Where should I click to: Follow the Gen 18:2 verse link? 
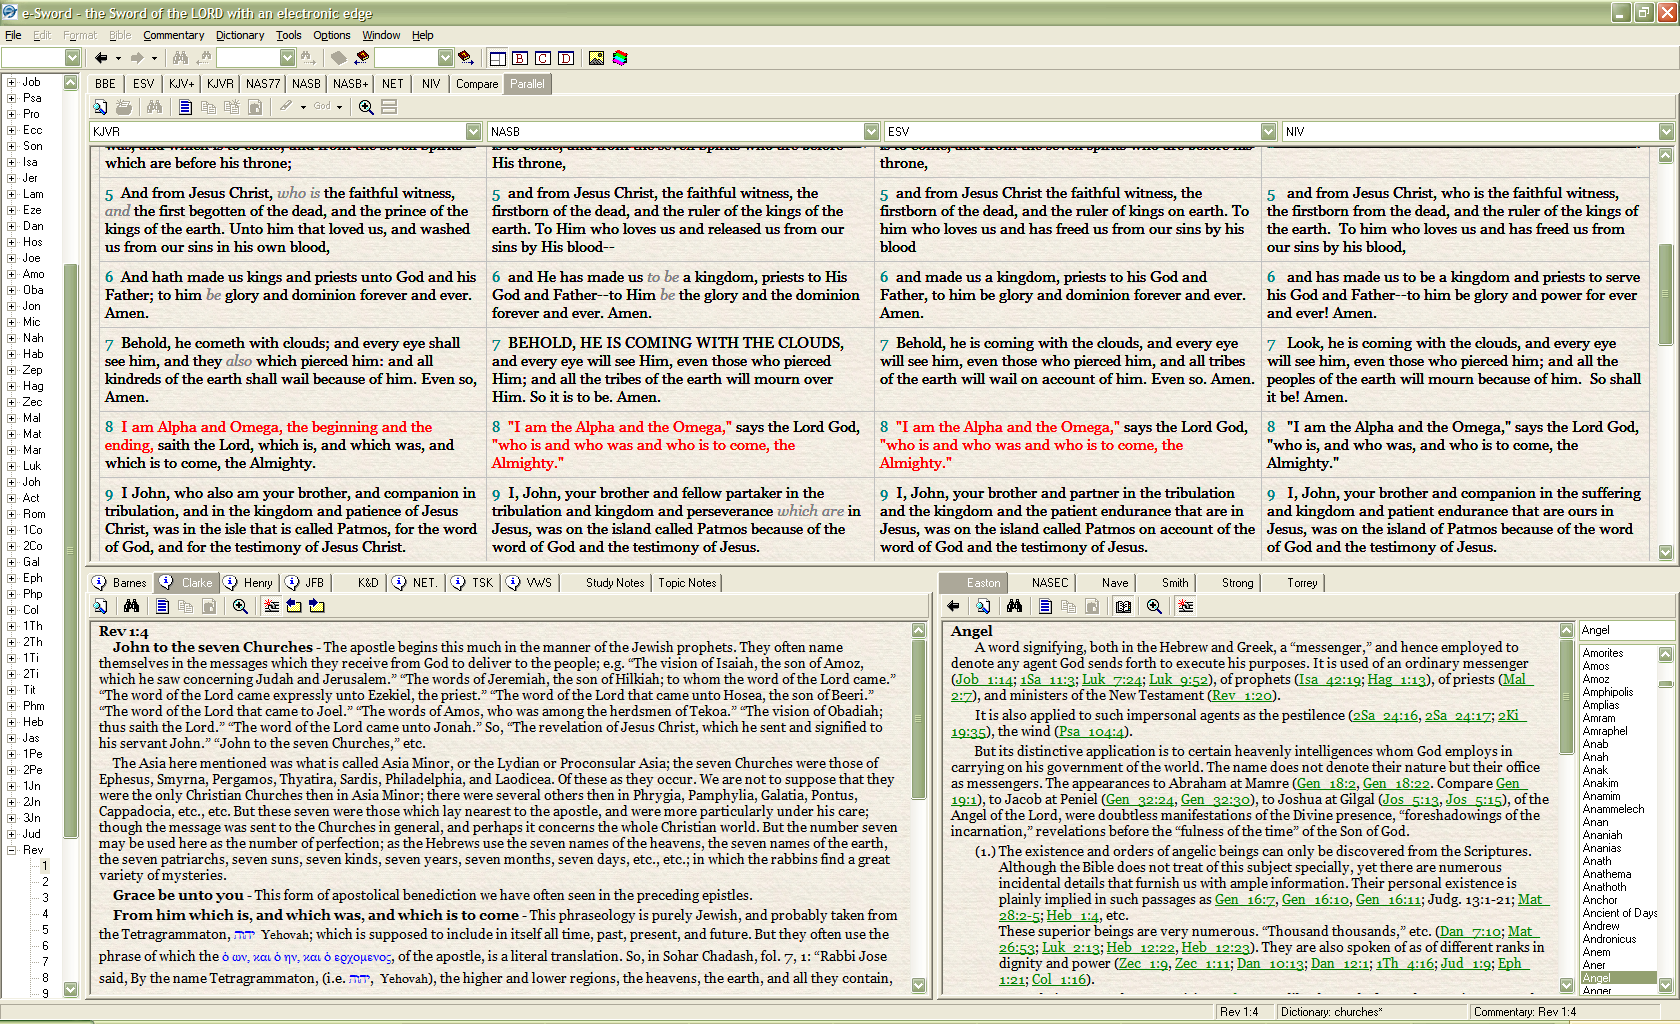click(1326, 783)
